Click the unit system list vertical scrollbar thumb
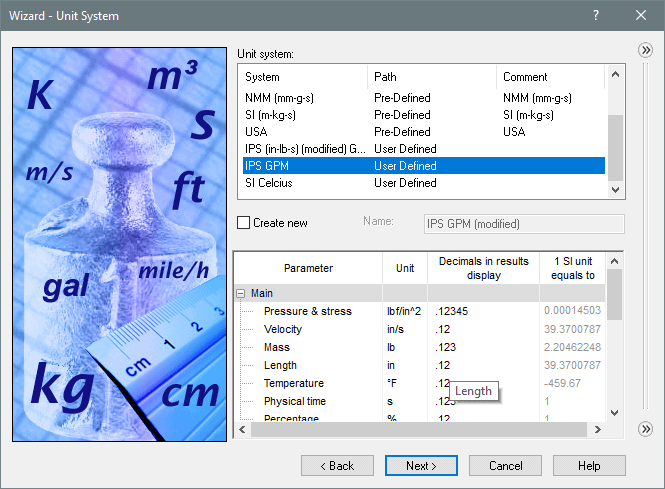This screenshot has width=665, height=489. click(x=615, y=148)
